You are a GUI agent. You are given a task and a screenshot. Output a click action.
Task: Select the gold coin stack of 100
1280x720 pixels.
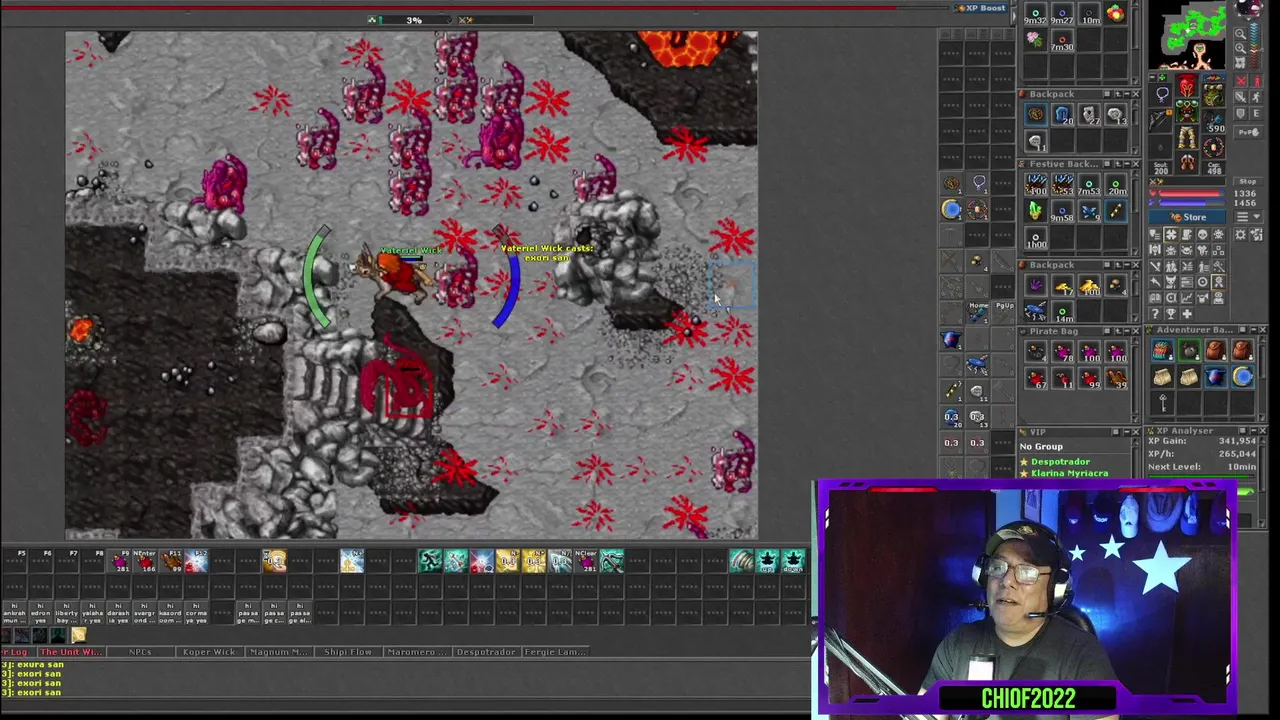(1089, 286)
